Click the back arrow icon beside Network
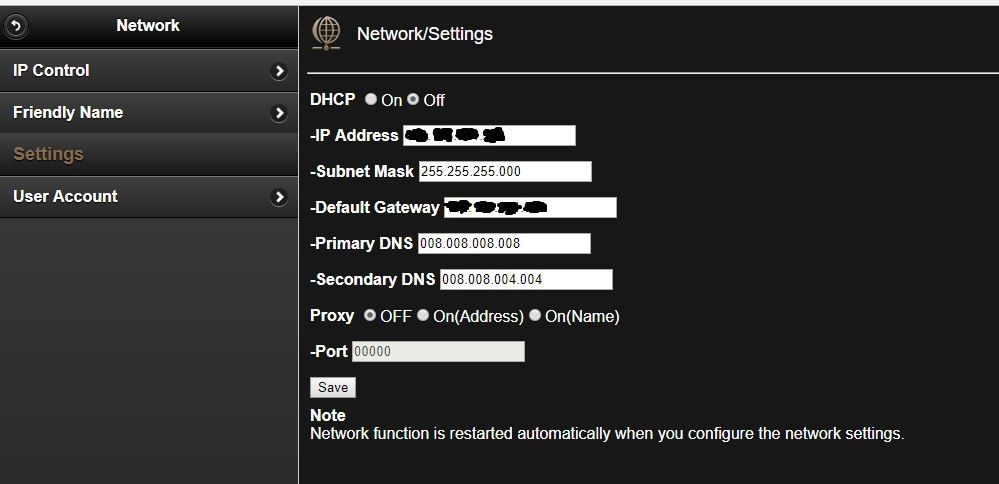The width and height of the screenshot is (999, 484). tap(17, 26)
